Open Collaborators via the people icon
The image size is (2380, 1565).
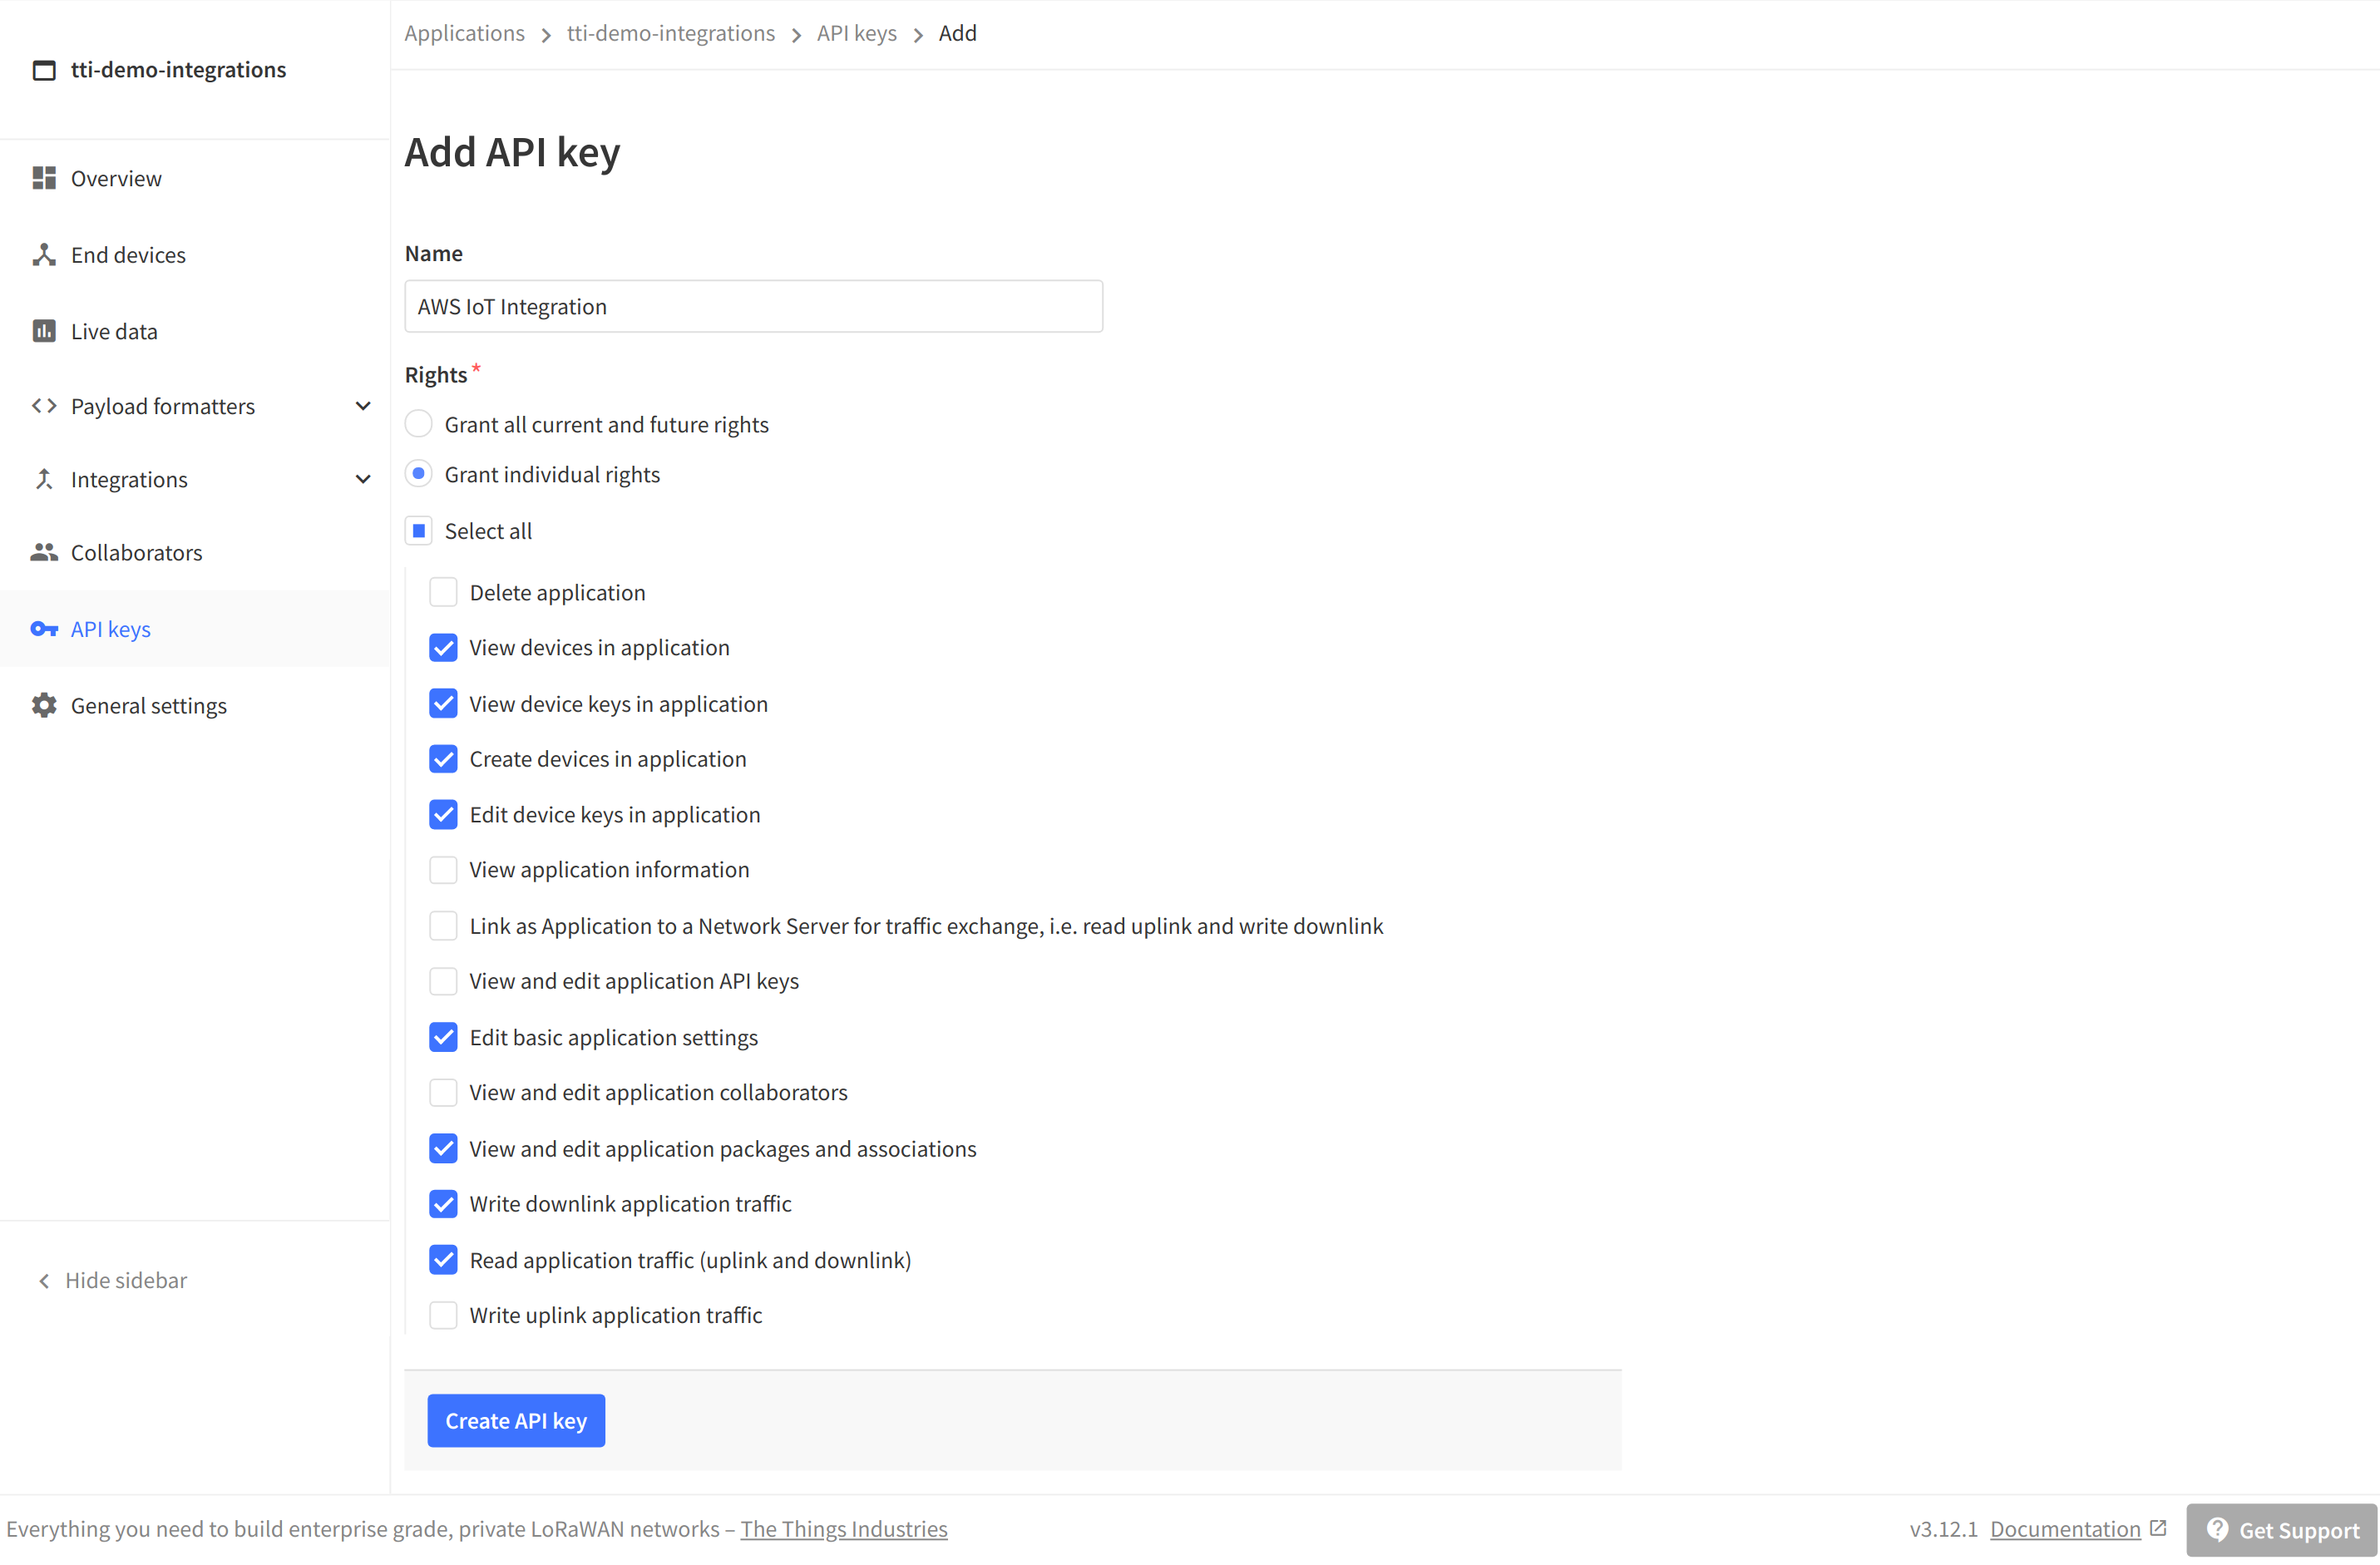(x=43, y=552)
